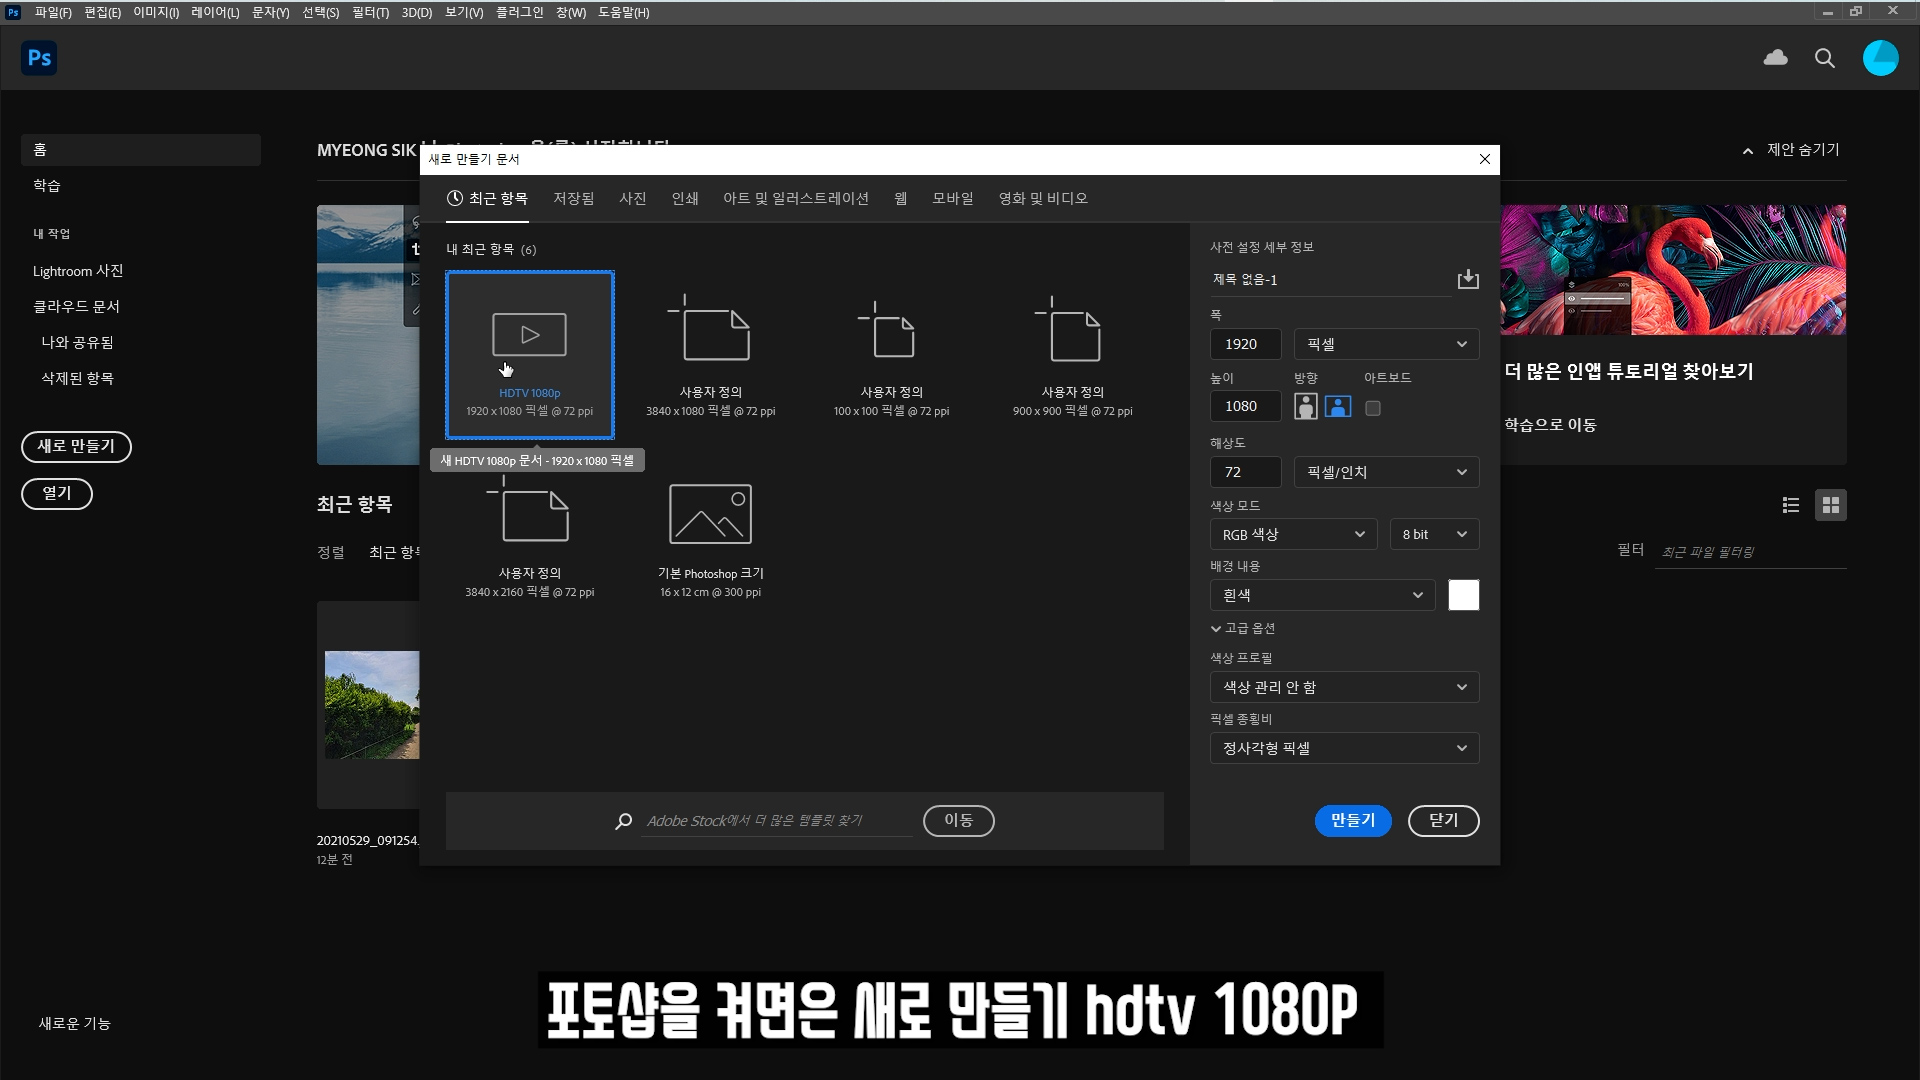Viewport: 1920px width, 1080px height.
Task: Click the blue 만들기 button
Action: [x=1352, y=820]
